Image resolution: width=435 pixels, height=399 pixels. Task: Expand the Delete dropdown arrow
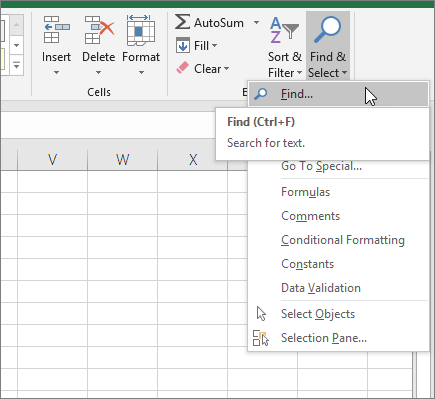[x=98, y=72]
